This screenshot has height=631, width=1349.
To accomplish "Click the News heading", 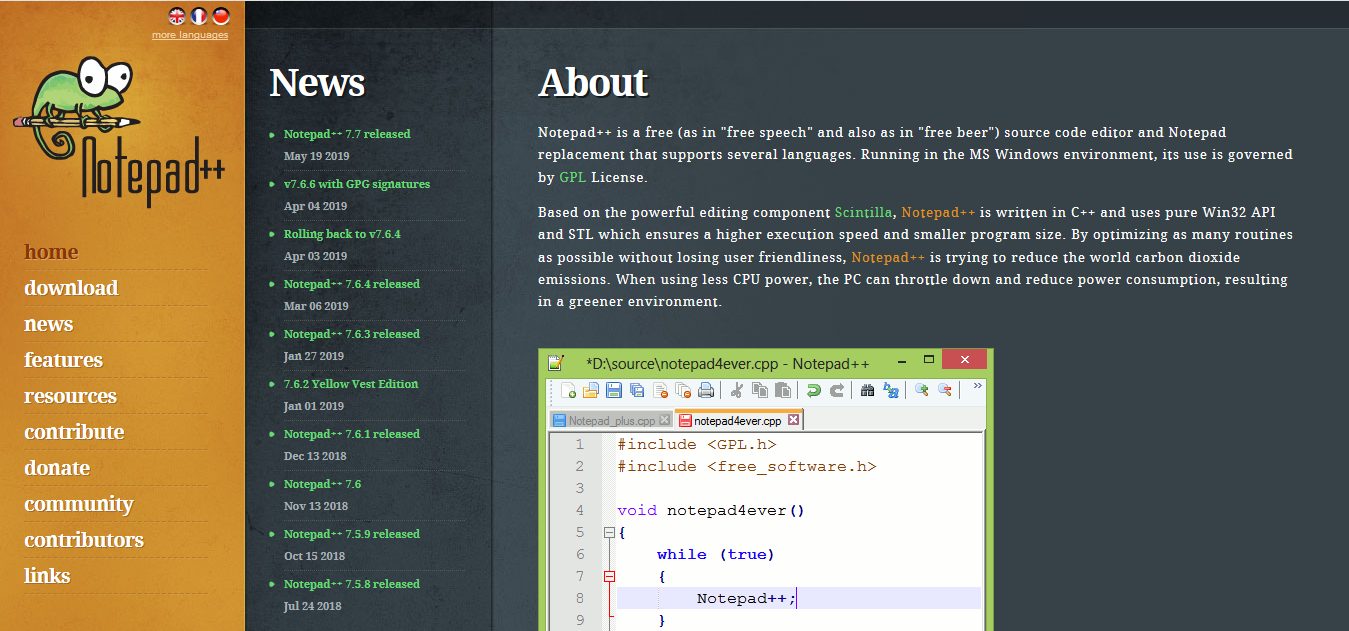I will (317, 82).
